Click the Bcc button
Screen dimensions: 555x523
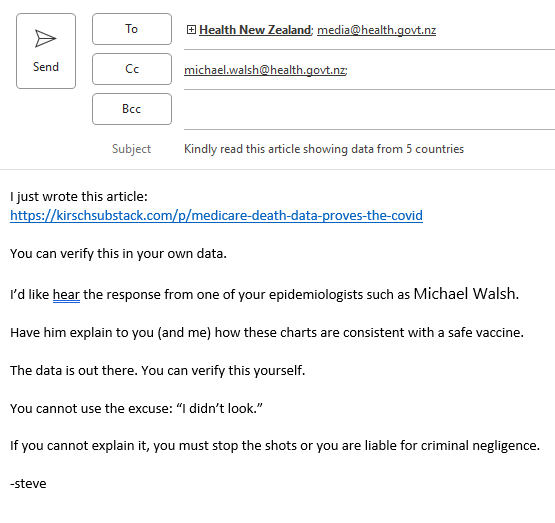132,109
